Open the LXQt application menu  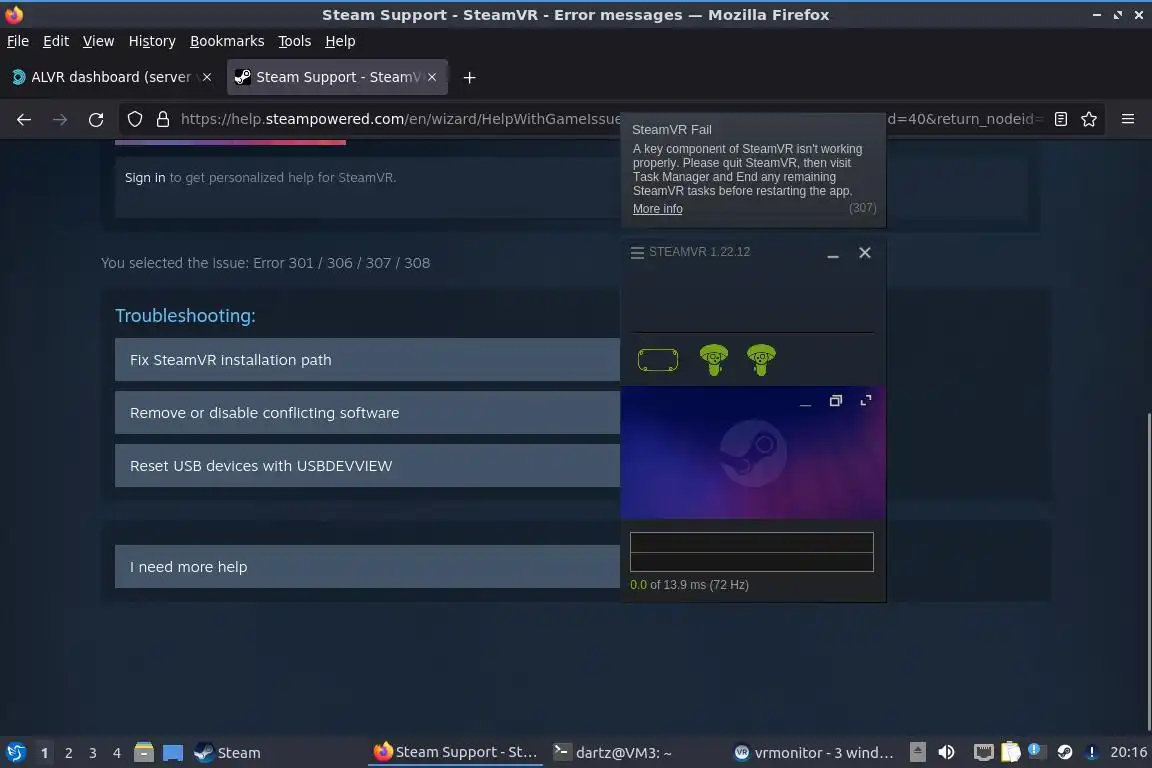tap(15, 752)
